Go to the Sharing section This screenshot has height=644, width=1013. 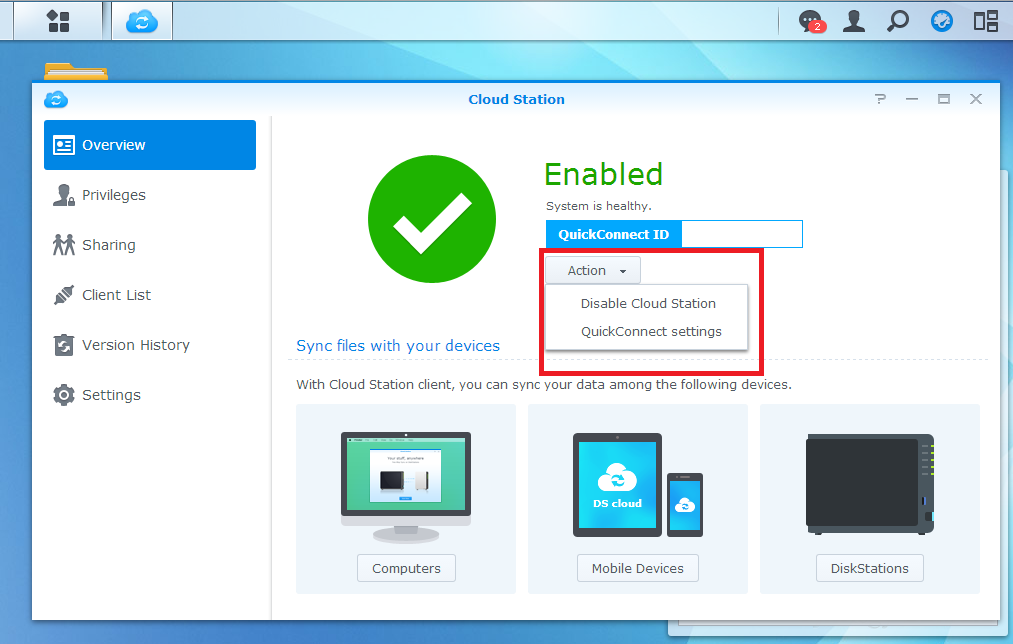150,245
